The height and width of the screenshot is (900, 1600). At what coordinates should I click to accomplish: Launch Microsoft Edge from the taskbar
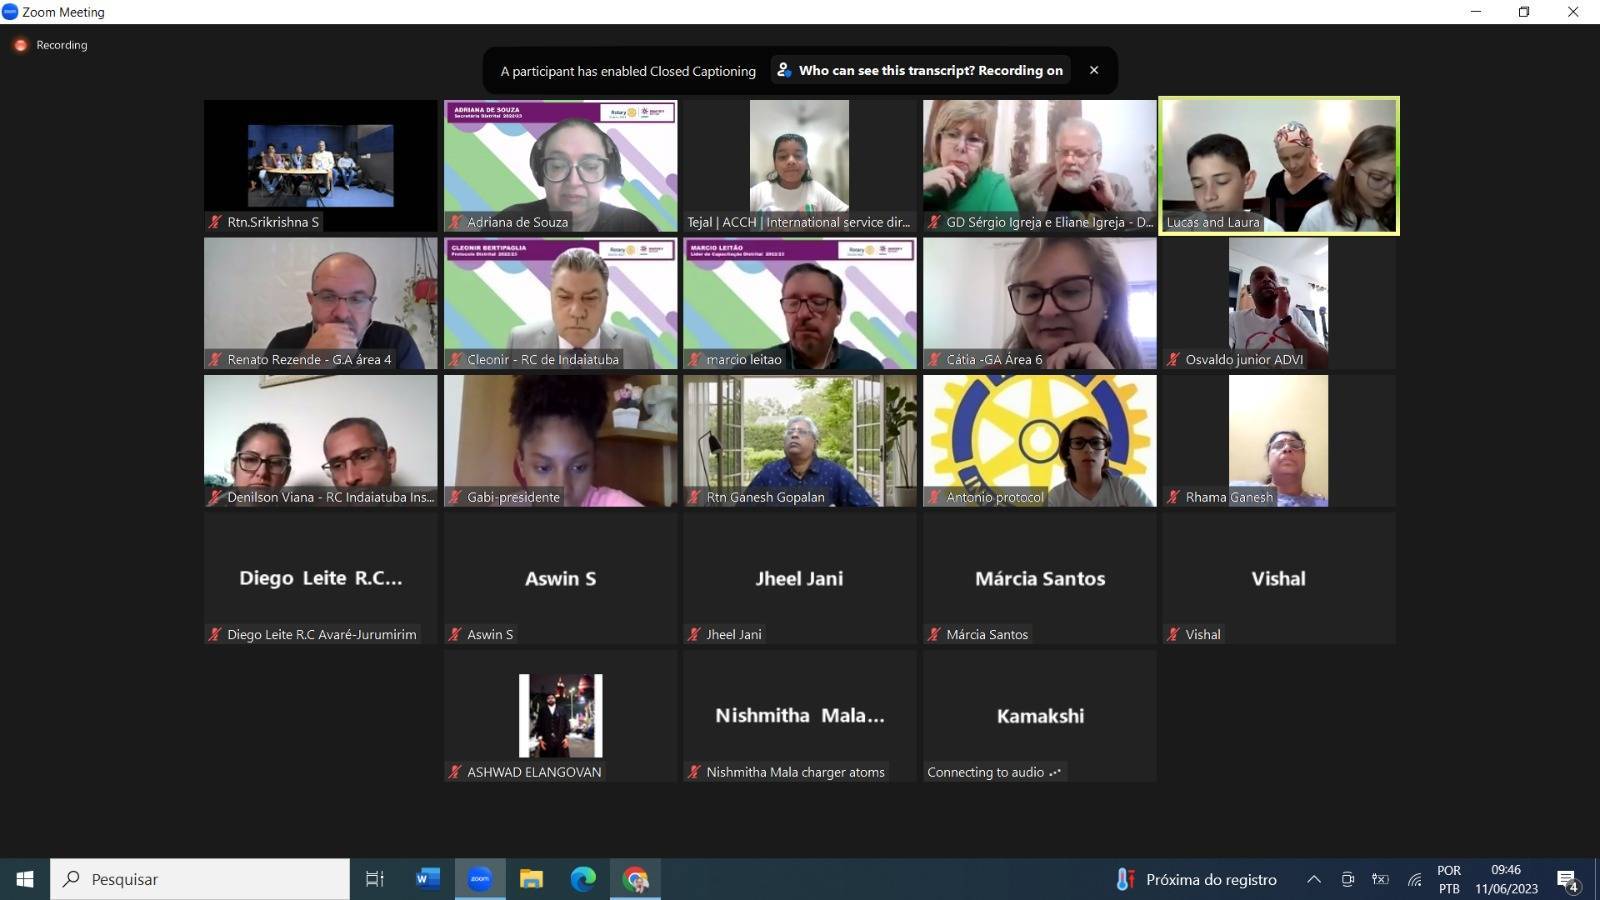pos(583,879)
